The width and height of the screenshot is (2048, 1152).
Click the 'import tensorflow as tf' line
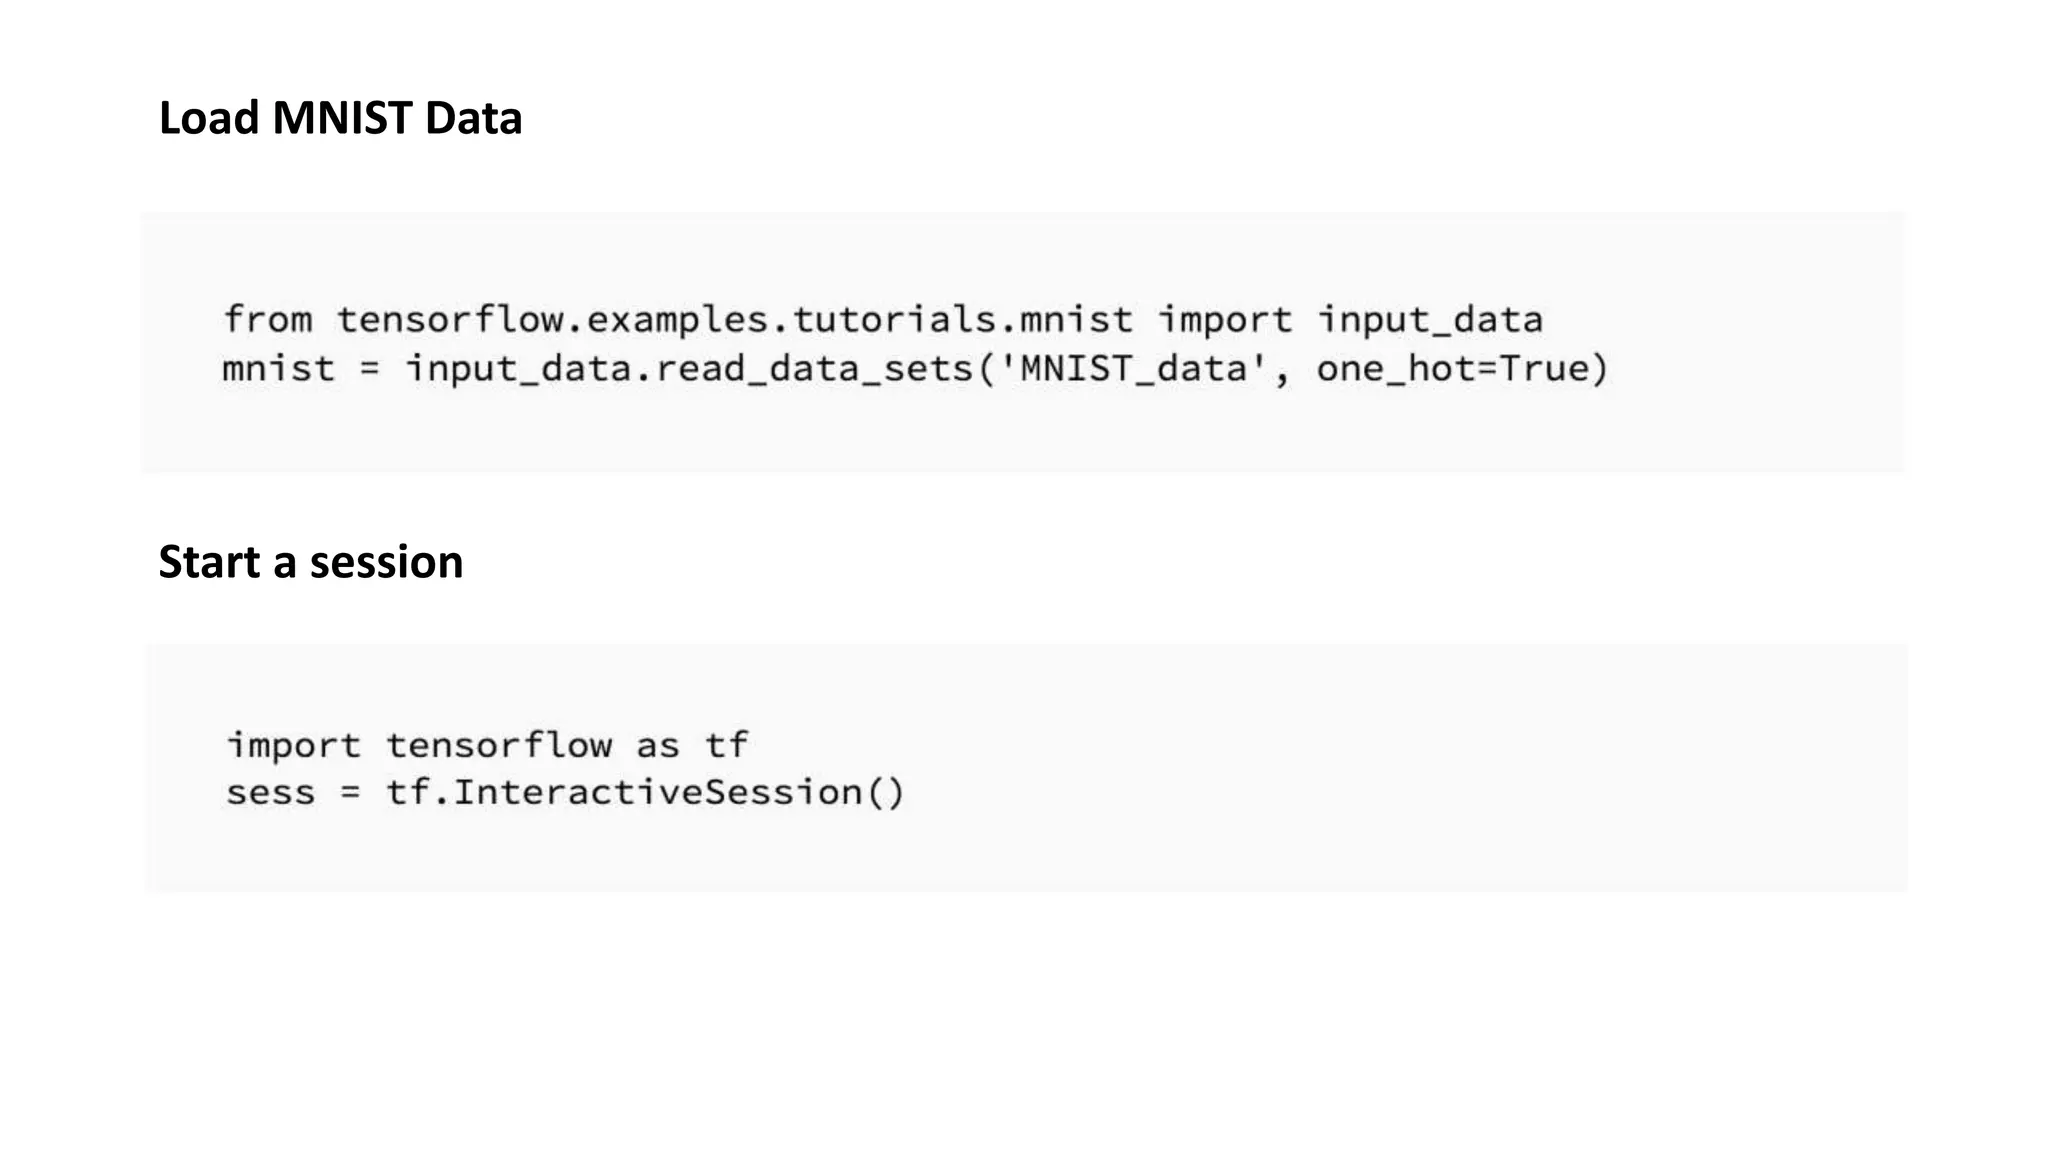coord(487,745)
